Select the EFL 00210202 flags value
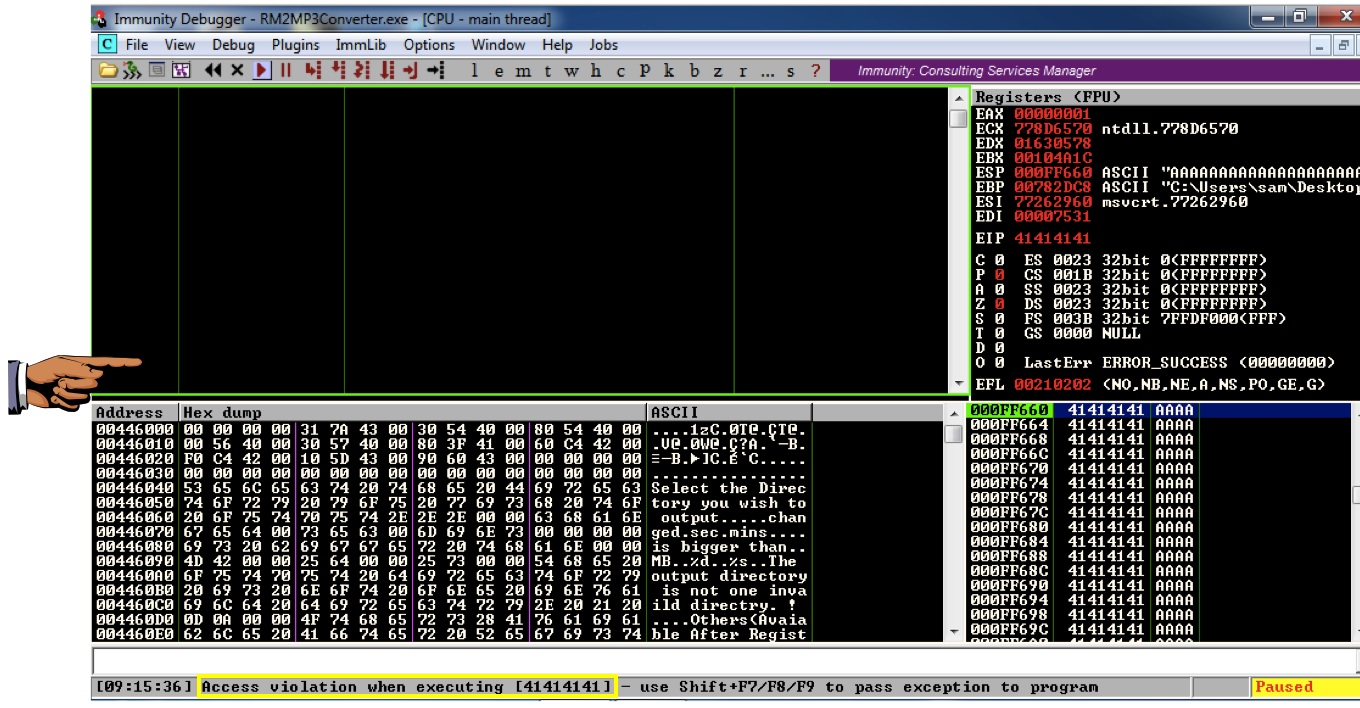The image size is (1360, 708). coord(1051,384)
